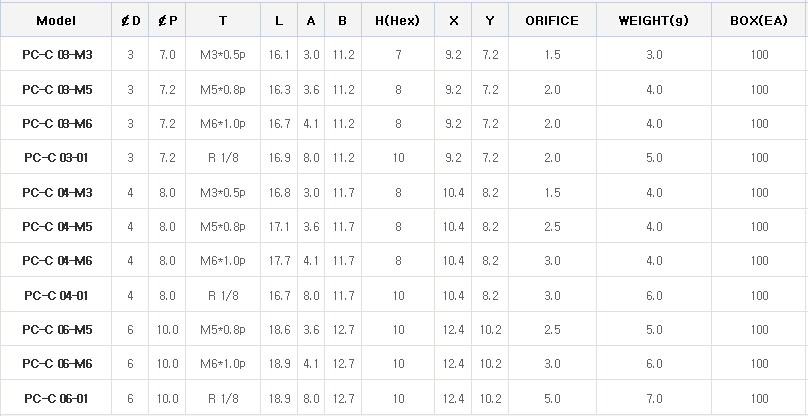Select the M3*0.5p thread cell for PC-C 03-M3
The width and height of the screenshot is (808, 416).
(x=222, y=55)
